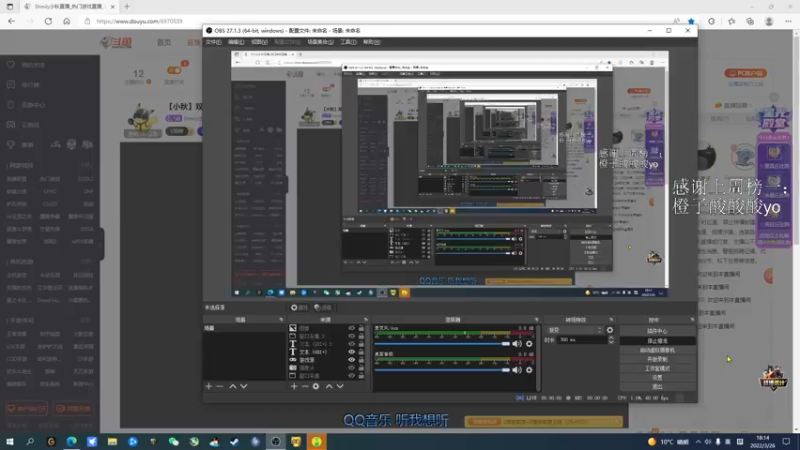Image resolution: width=800 pixels, height=450 pixels.
Task: Toggle visibility of Image (图像) source
Action: [x=352, y=328]
